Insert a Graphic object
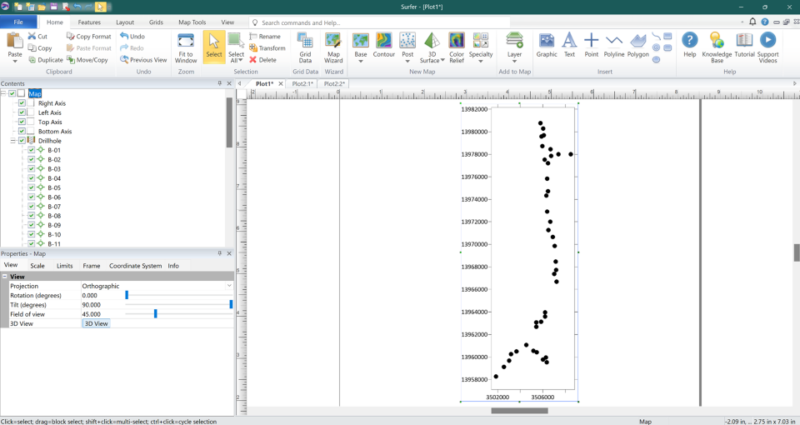Viewport: 800px width, 425px height. click(x=546, y=45)
